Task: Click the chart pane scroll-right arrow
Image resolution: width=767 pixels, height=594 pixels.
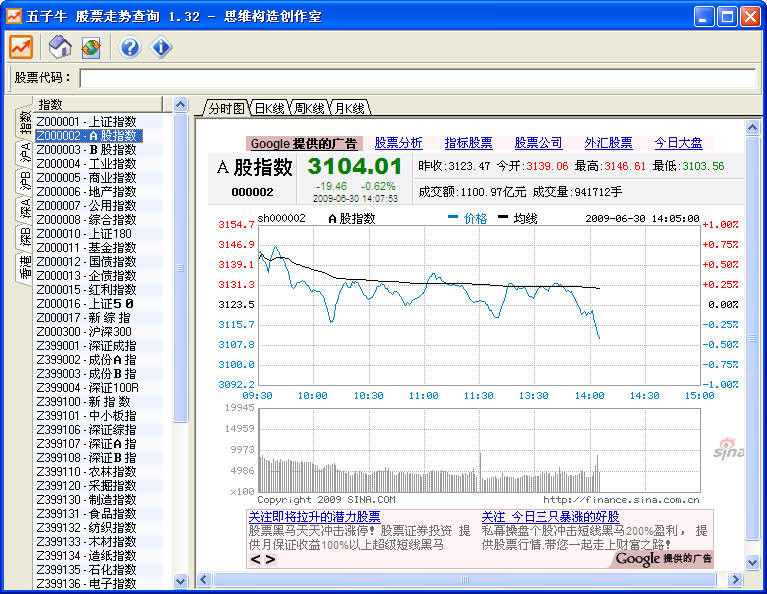Action: tap(734, 580)
